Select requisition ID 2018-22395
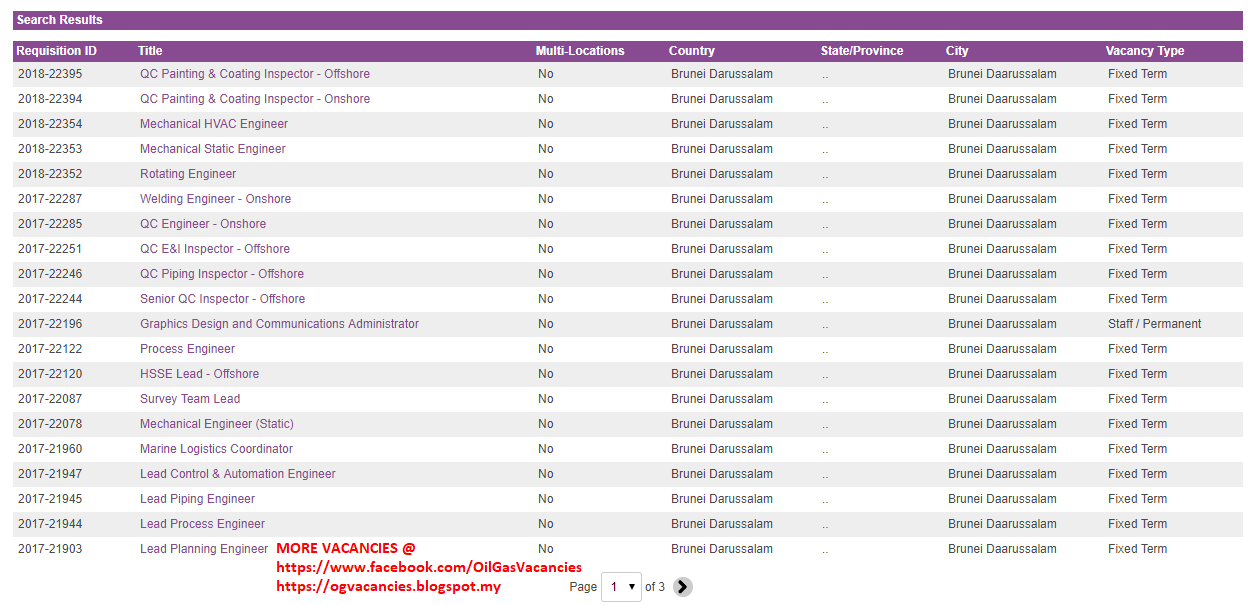Image resolution: width=1257 pixels, height=605 pixels. (50, 74)
